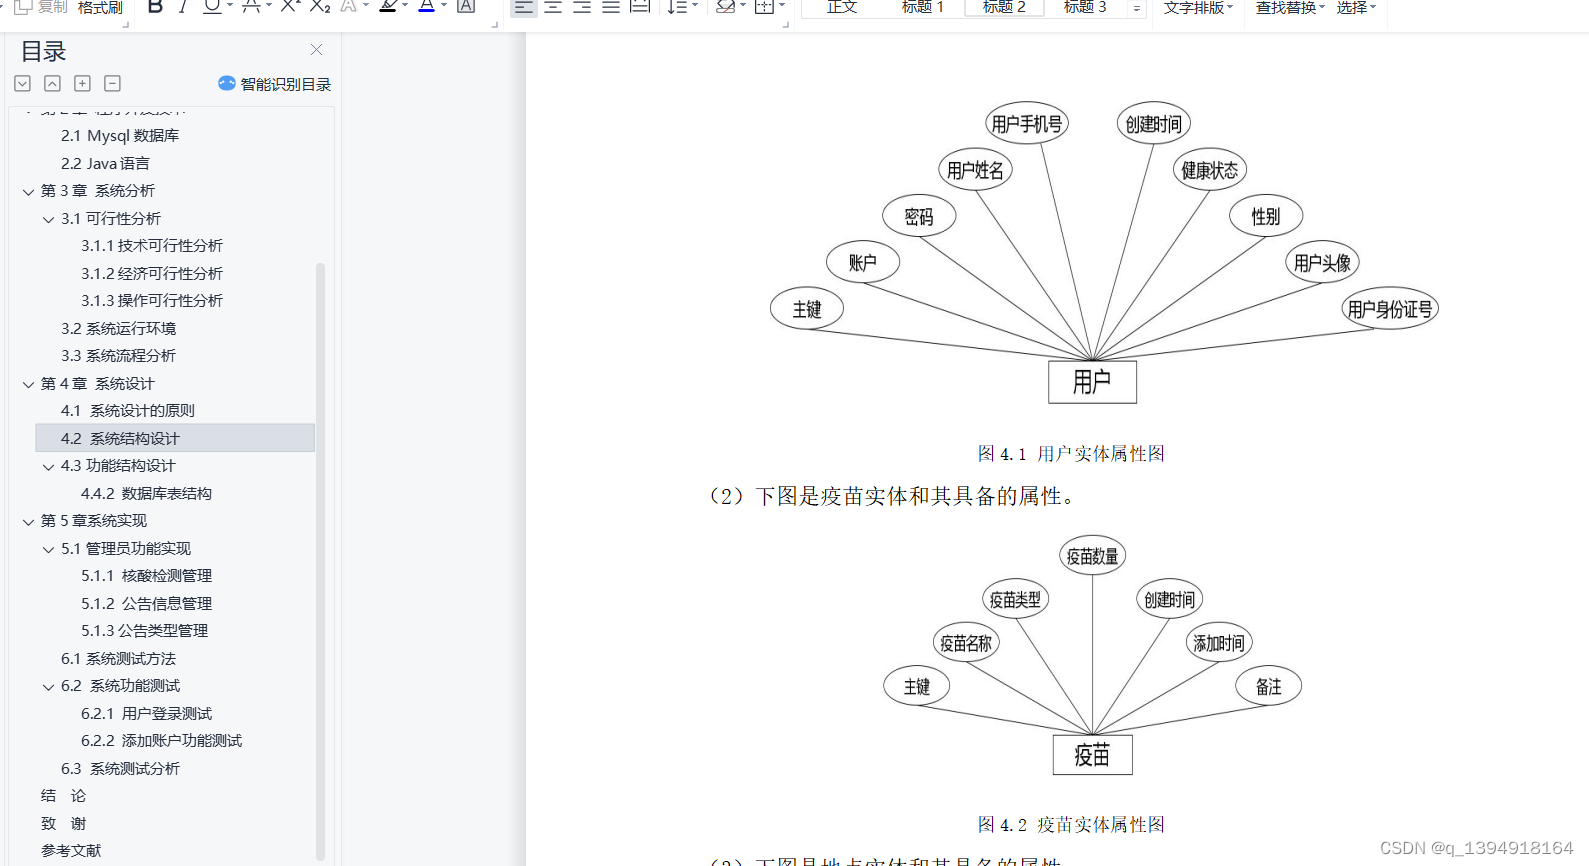Collapse the 3.1 可行性分析 node
Screen dimensions: 1589x866
[x=48, y=219]
